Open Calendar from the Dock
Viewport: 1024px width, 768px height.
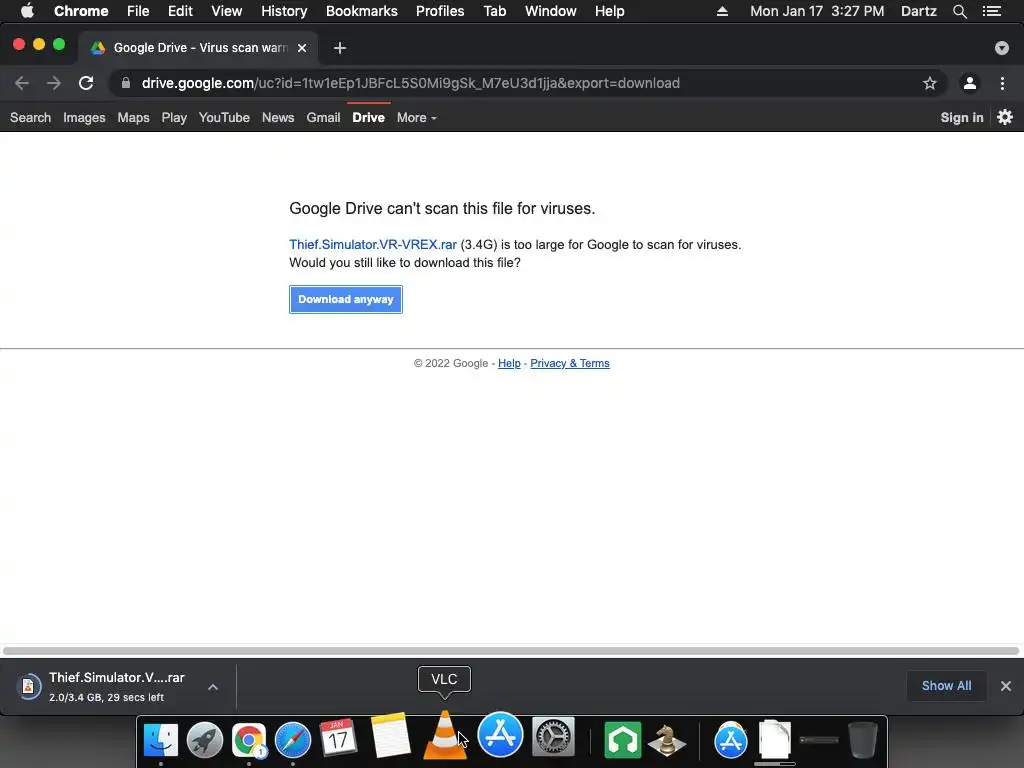coord(337,738)
